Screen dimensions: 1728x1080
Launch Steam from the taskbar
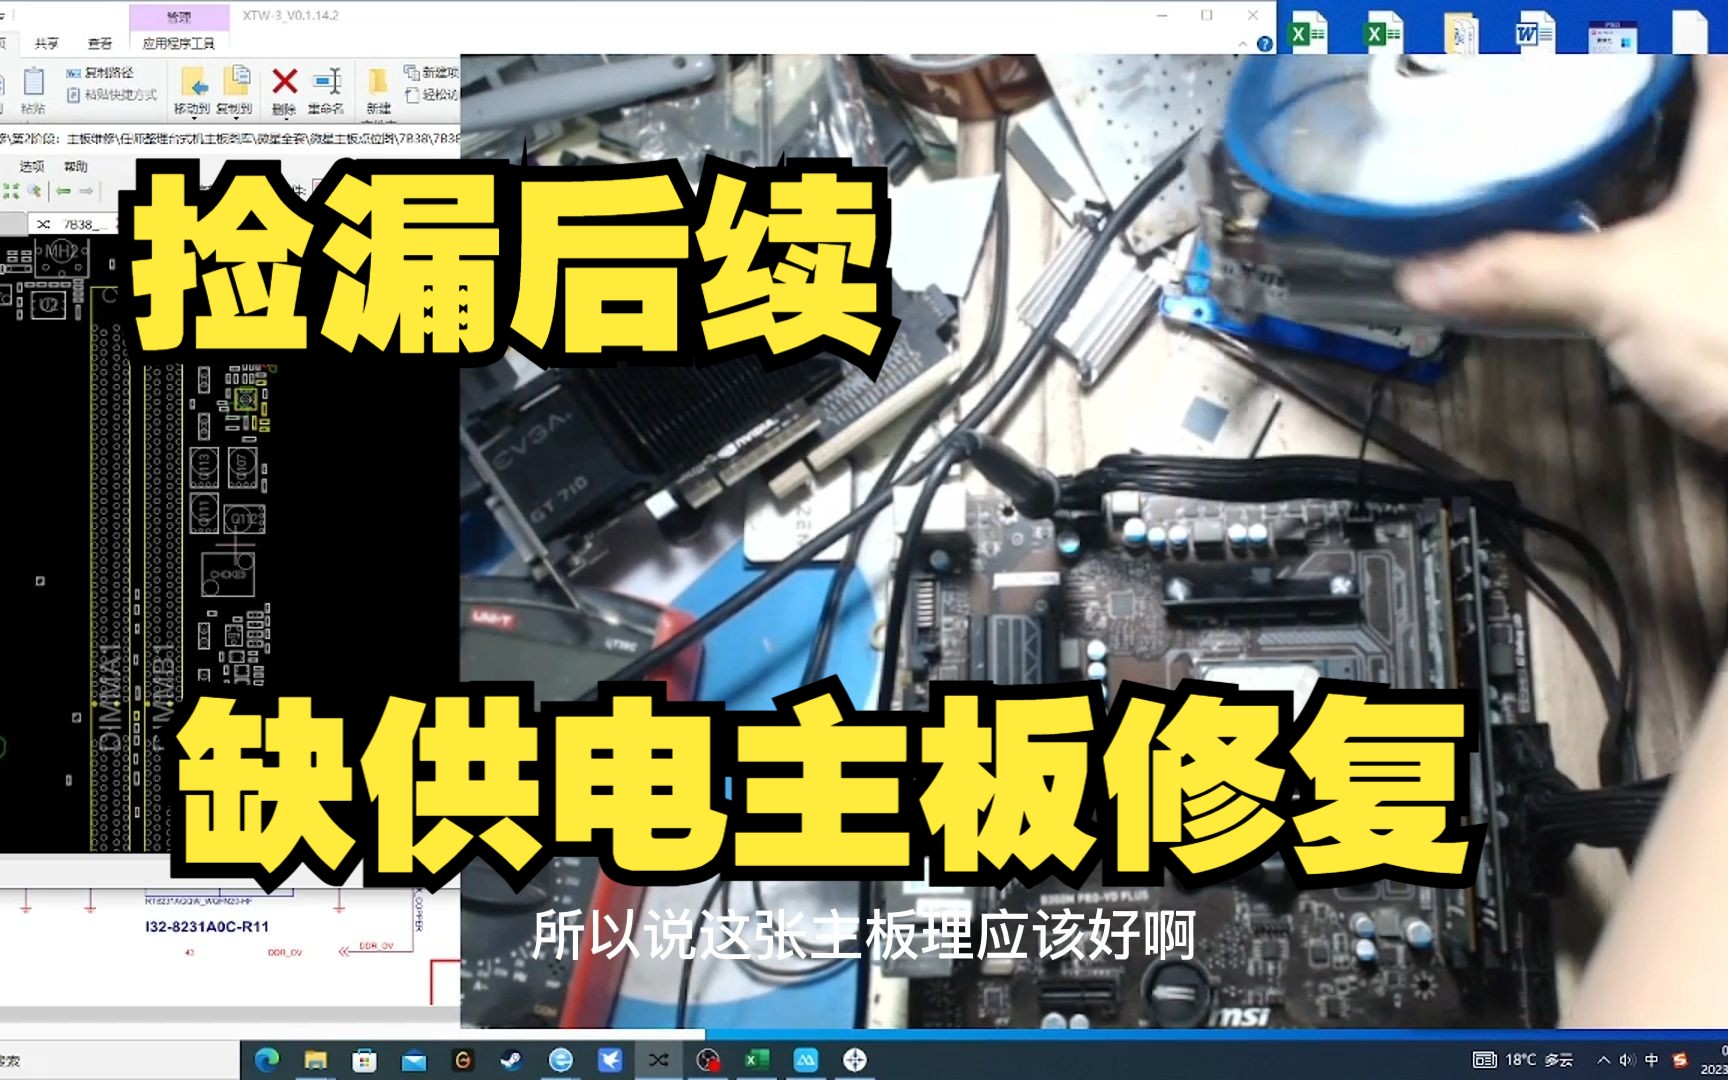pyautogui.click(x=510, y=1059)
